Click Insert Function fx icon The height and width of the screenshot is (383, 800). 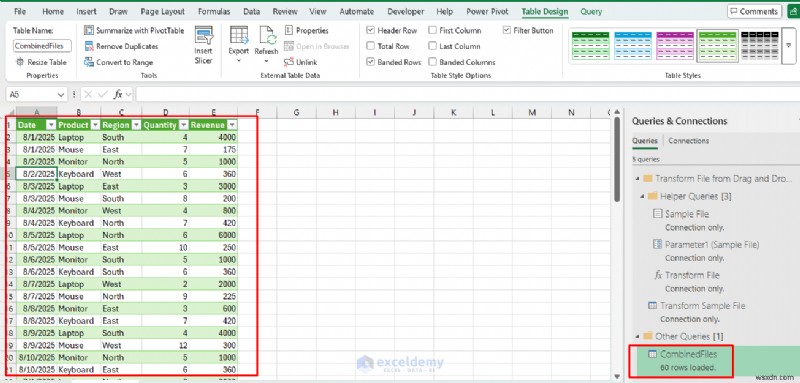tap(118, 94)
